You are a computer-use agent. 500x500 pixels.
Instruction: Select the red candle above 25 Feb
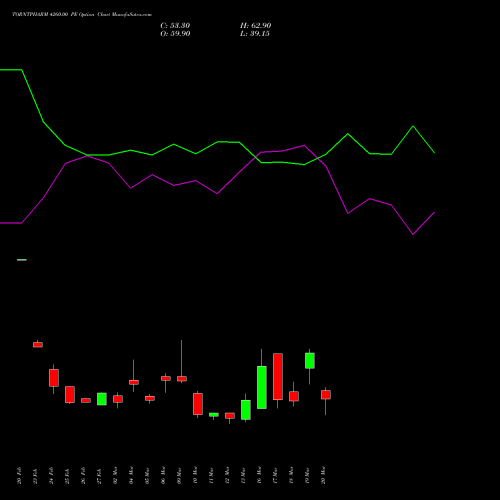(x=70, y=395)
